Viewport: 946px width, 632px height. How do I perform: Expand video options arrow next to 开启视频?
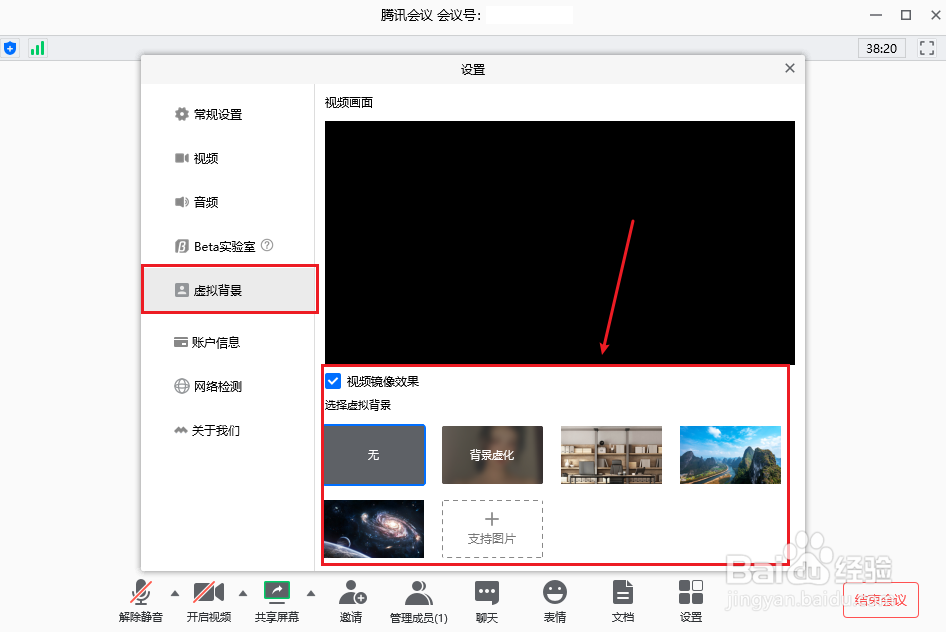[x=243, y=593]
